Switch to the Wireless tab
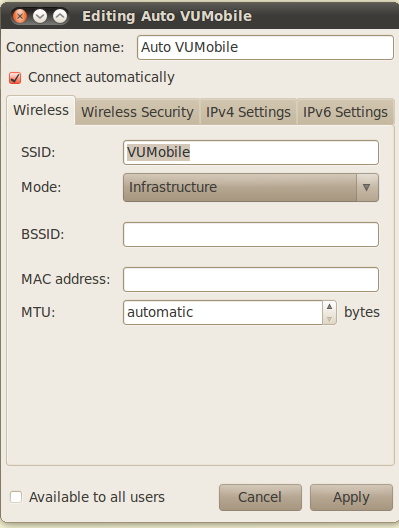The width and height of the screenshot is (399, 528). pyautogui.click(x=41, y=110)
